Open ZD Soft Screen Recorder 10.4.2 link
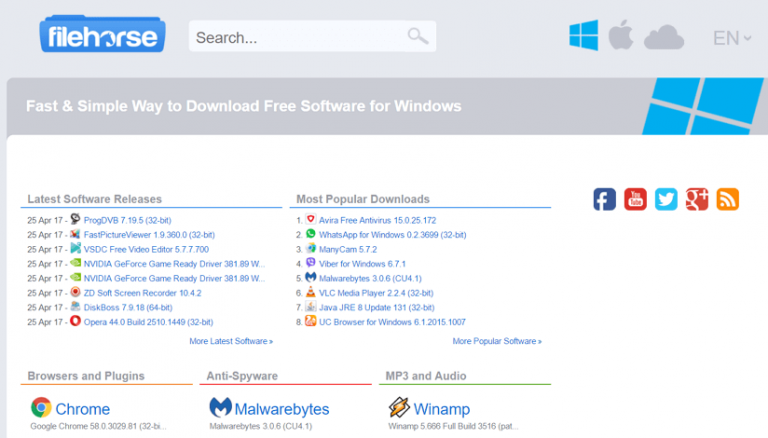Screen dimensions: 768x438 143,293
